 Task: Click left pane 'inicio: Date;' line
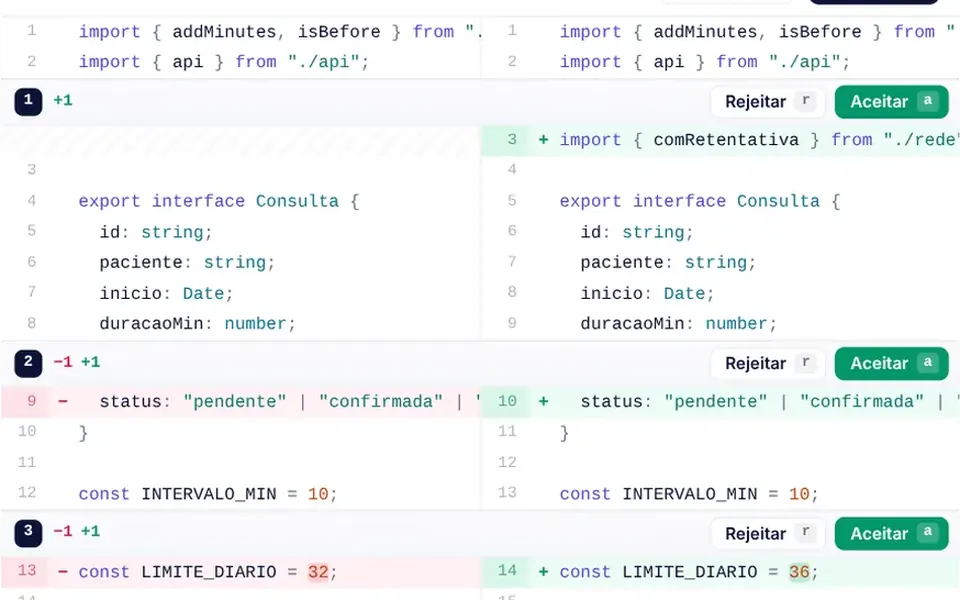coord(241,293)
